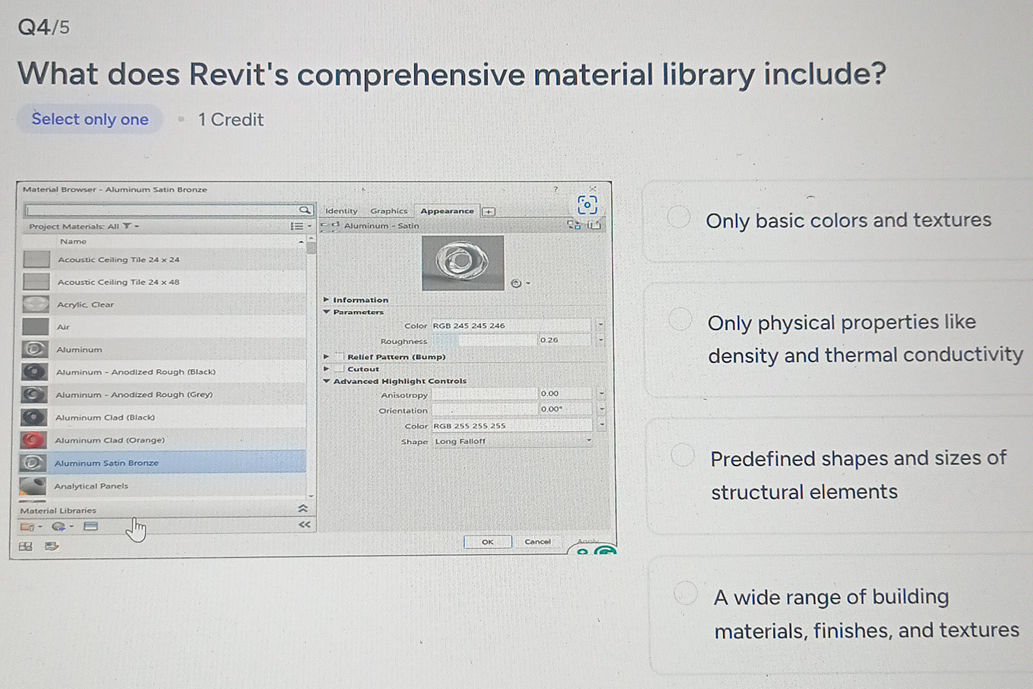Switch to the Graphics tab
Screen dimensions: 1033x689
pos(389,211)
